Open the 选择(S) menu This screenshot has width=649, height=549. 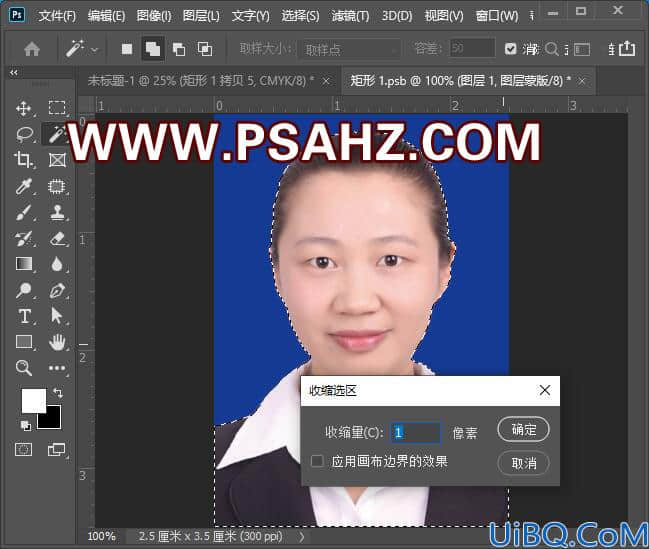pos(300,16)
